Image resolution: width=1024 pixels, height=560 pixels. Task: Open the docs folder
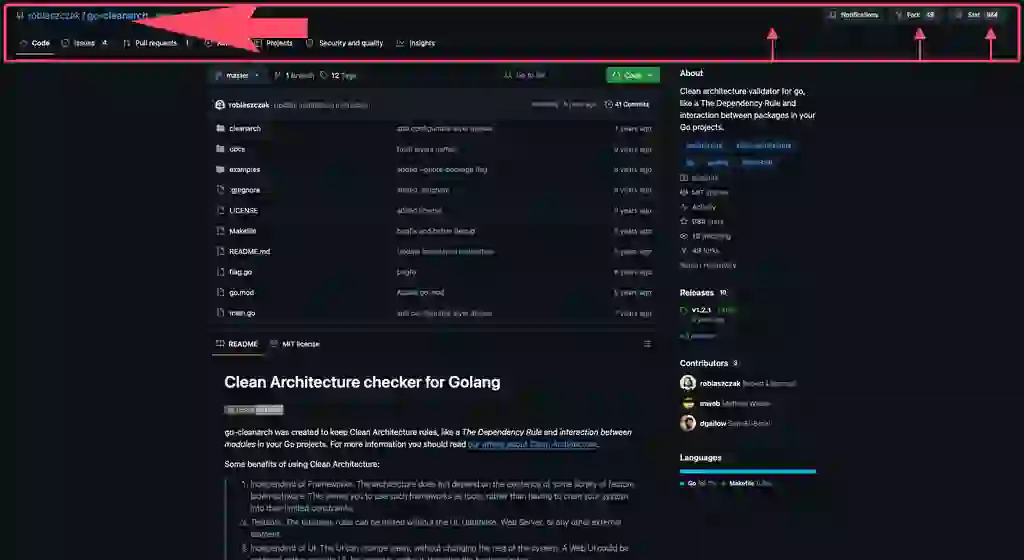coord(237,149)
